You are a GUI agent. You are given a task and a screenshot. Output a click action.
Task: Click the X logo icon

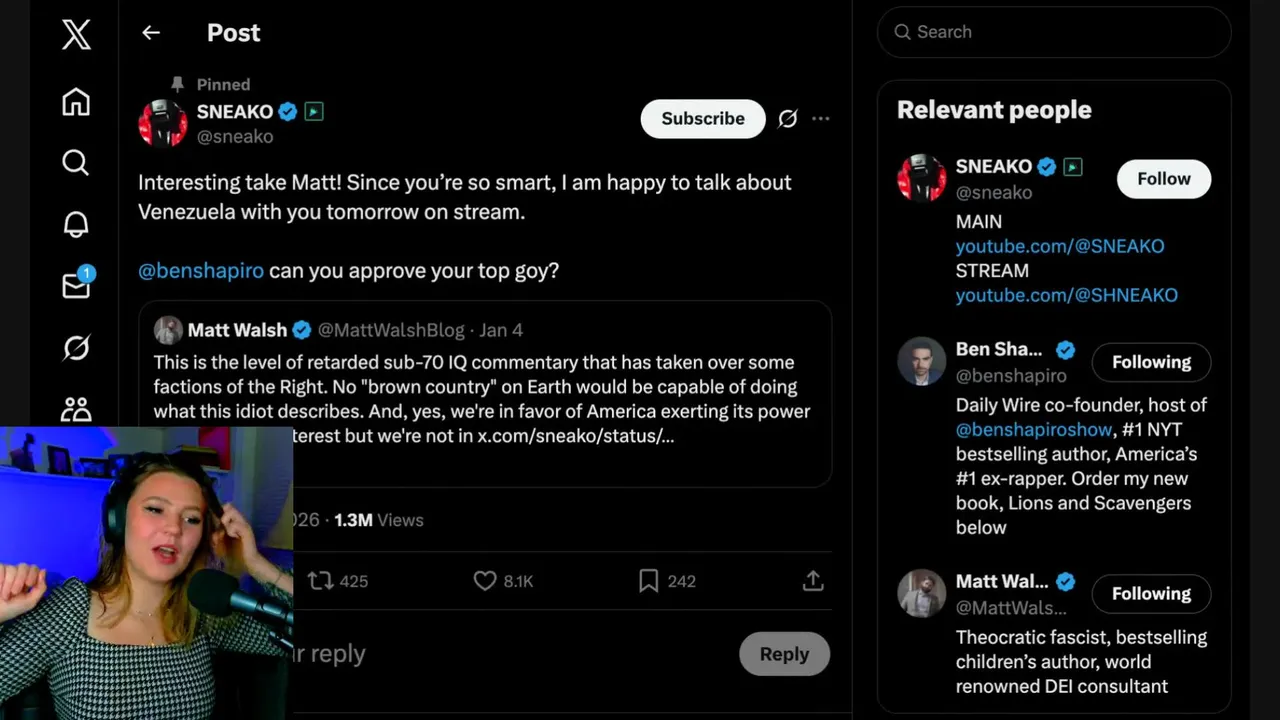[76, 34]
